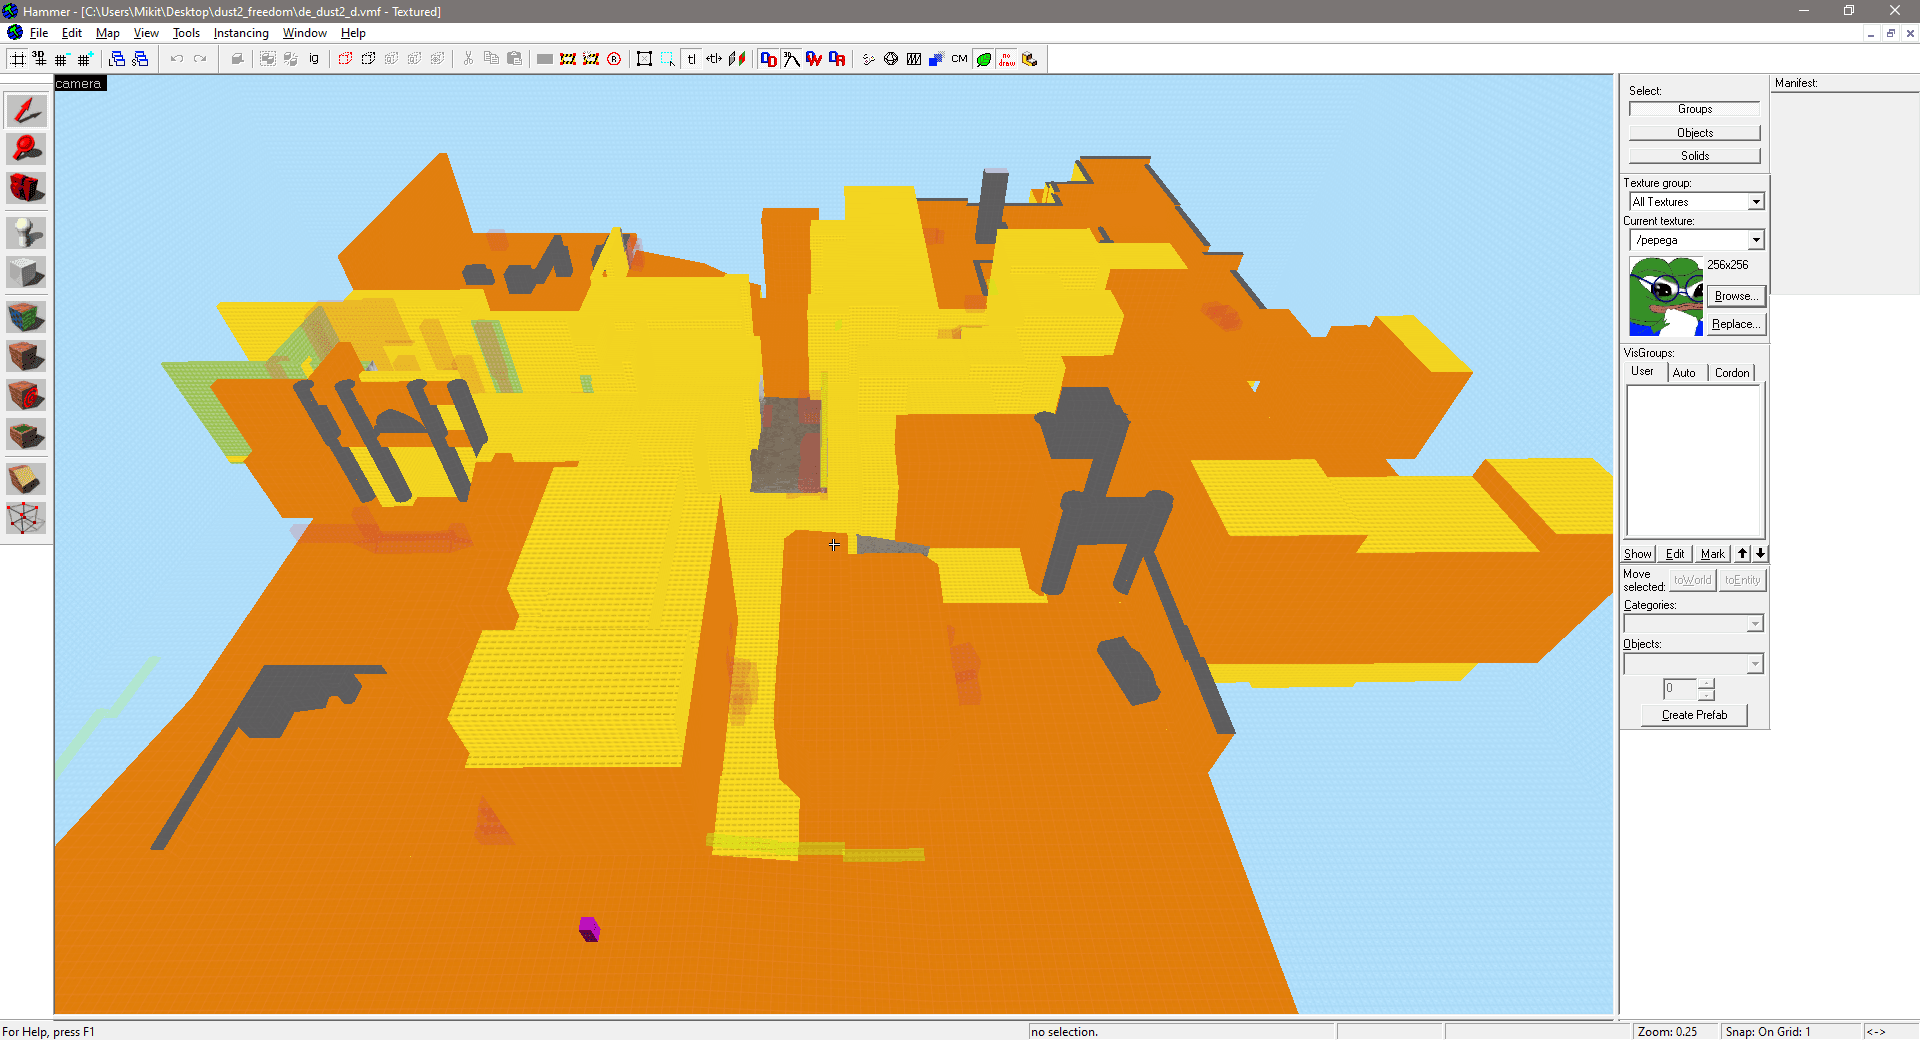Select the Apply Current Texture tool
The image size is (1920, 1040).
(x=26, y=356)
